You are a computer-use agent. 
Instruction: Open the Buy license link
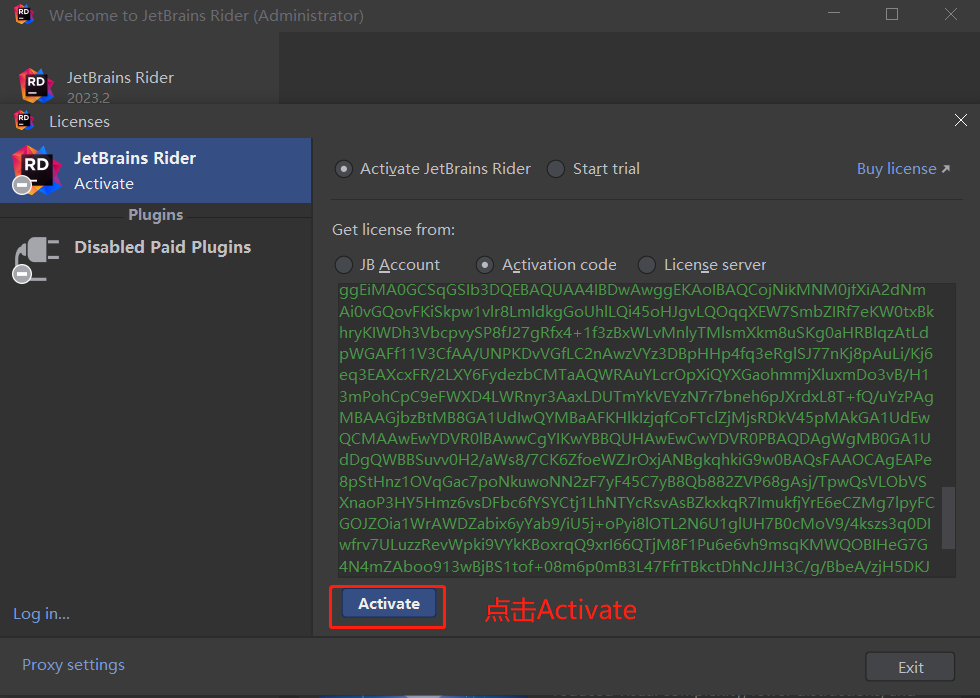click(x=903, y=169)
